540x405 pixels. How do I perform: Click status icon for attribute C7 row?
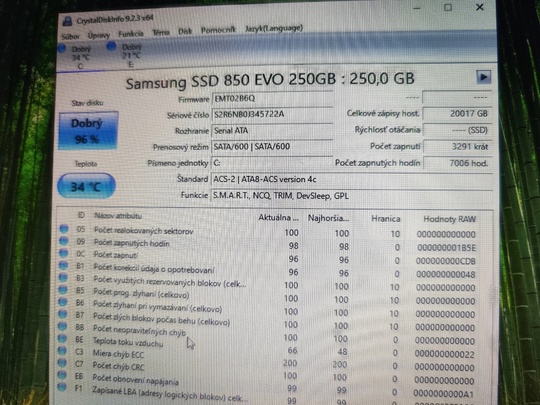click(62, 362)
